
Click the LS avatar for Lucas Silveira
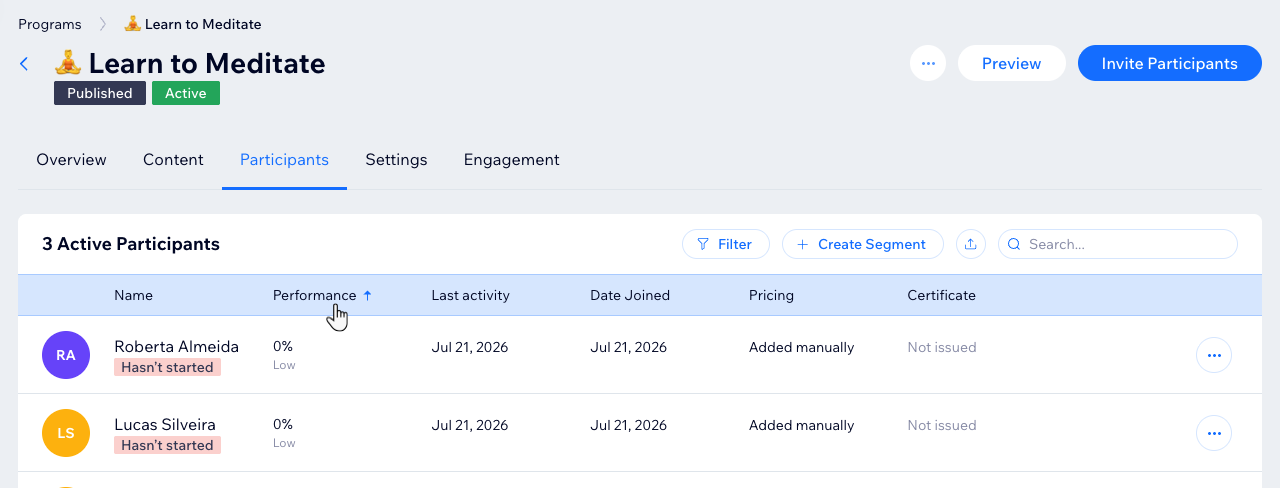click(x=66, y=433)
